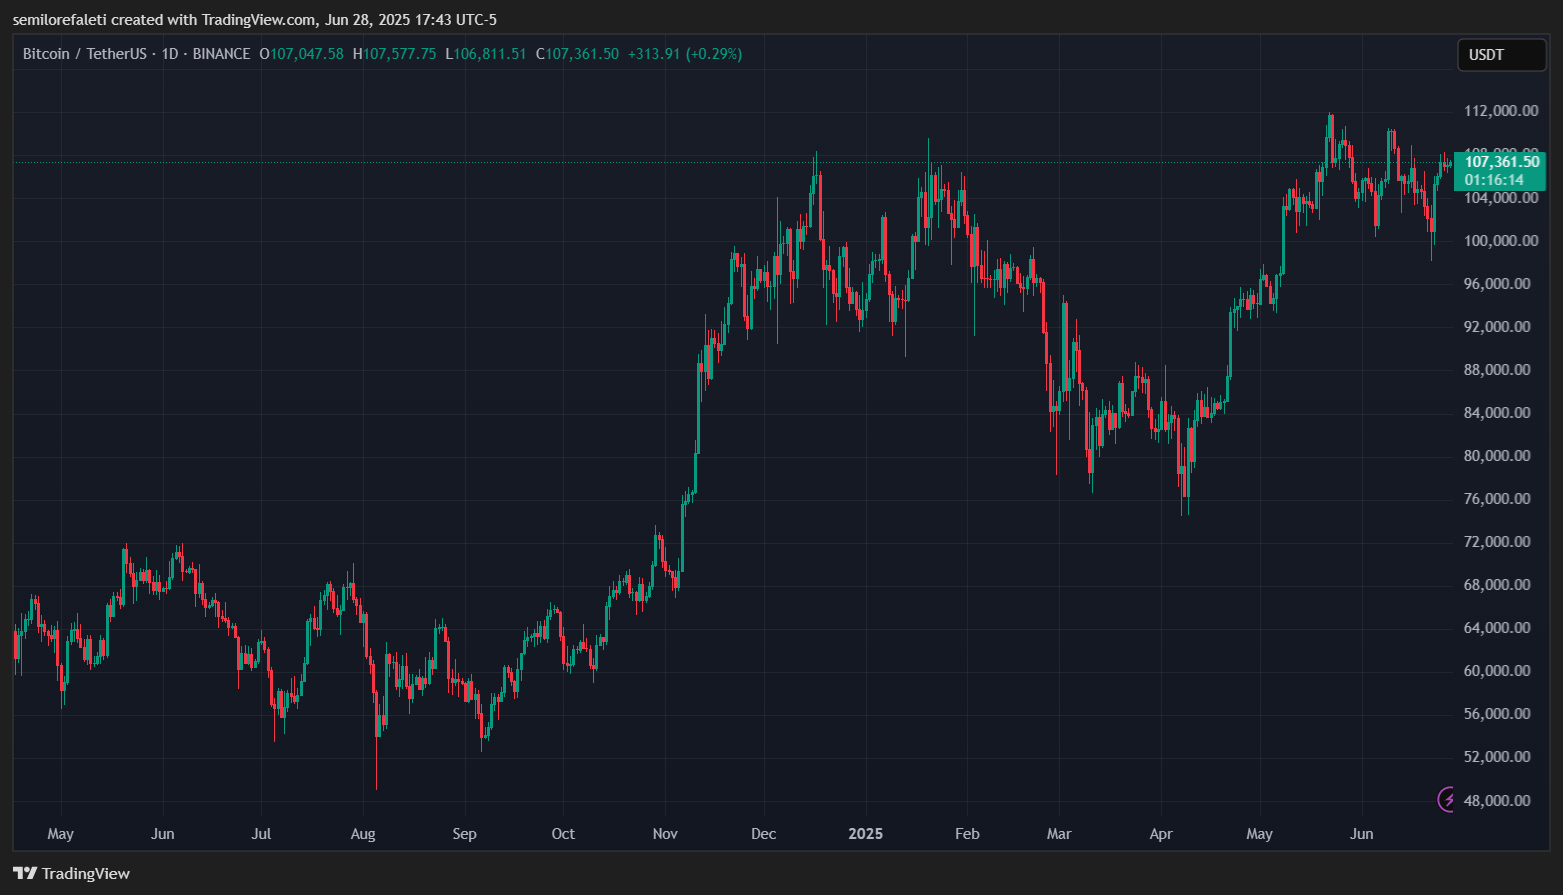Open the USDT currency selector
The width and height of the screenshot is (1563, 895).
[x=1501, y=55]
